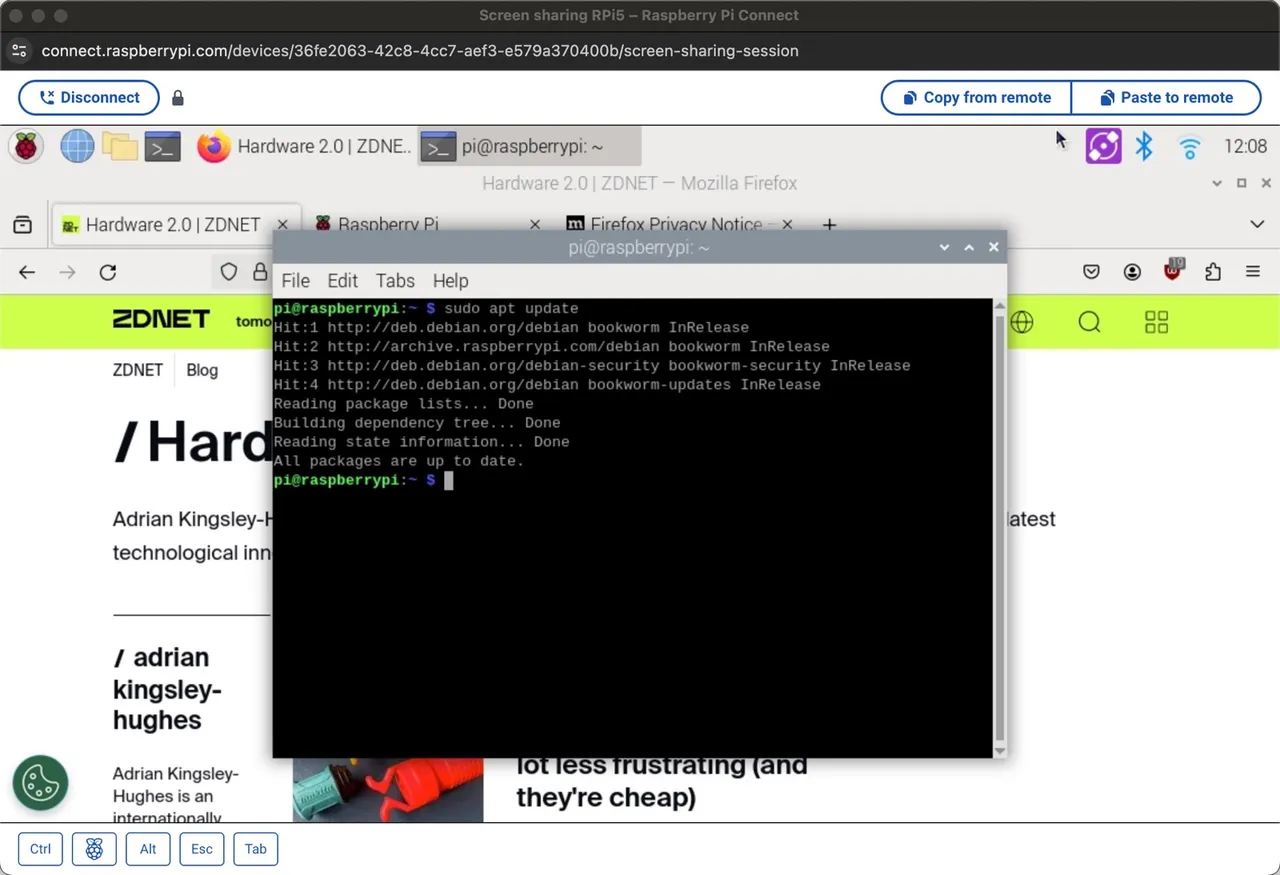Open Firefox View icon
The width and height of the screenshot is (1280, 875).
tap(22, 225)
